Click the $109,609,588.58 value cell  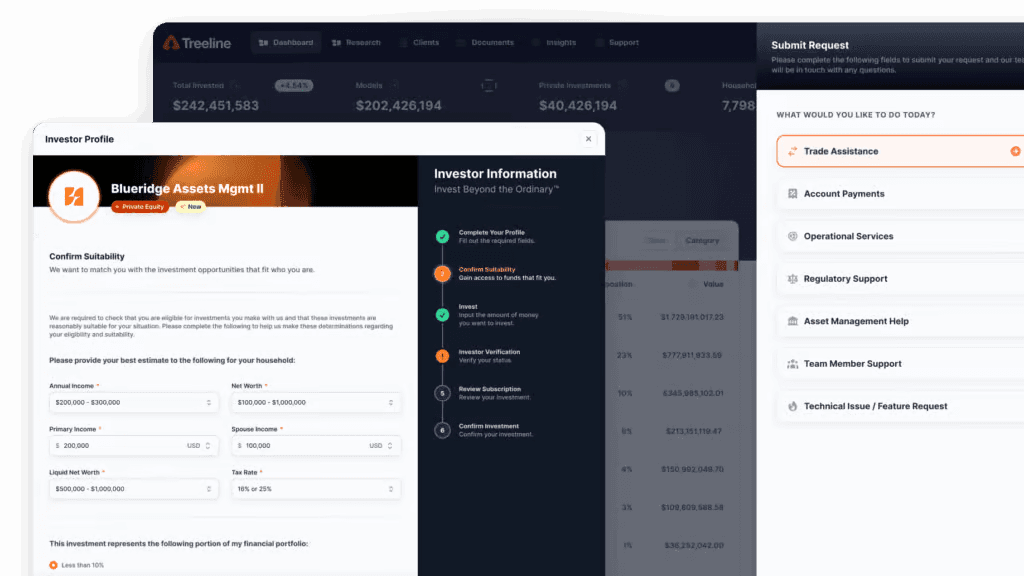[692, 507]
